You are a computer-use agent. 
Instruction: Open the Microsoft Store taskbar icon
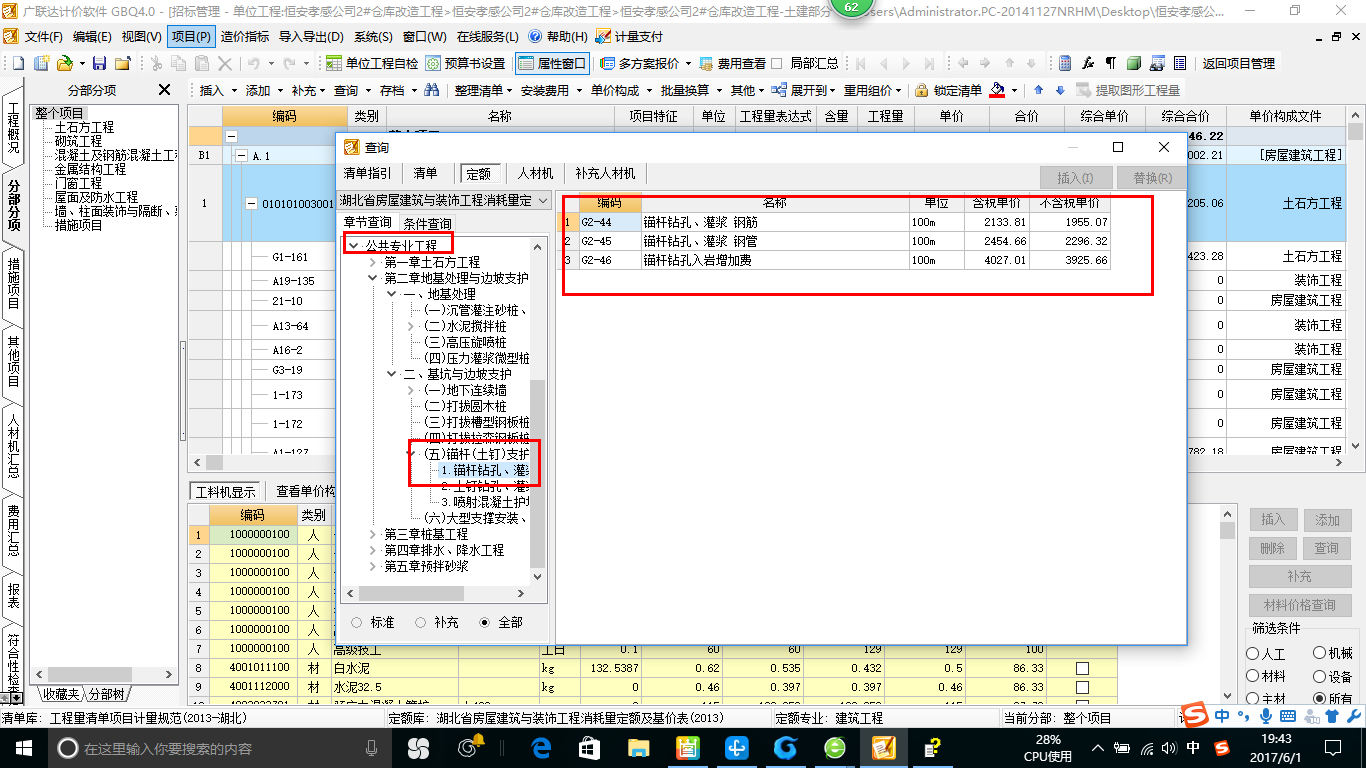pos(589,747)
